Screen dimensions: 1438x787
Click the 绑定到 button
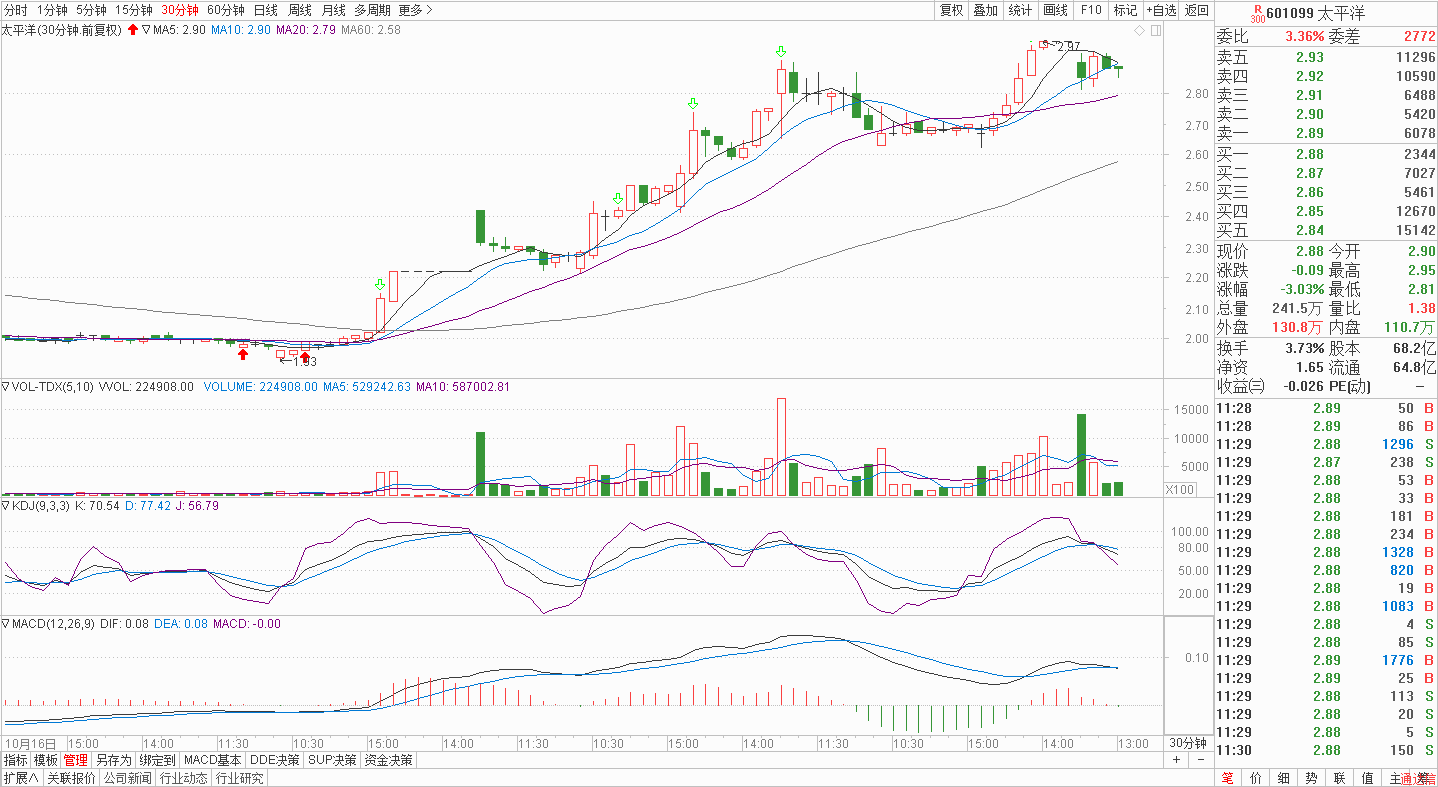coord(157,760)
